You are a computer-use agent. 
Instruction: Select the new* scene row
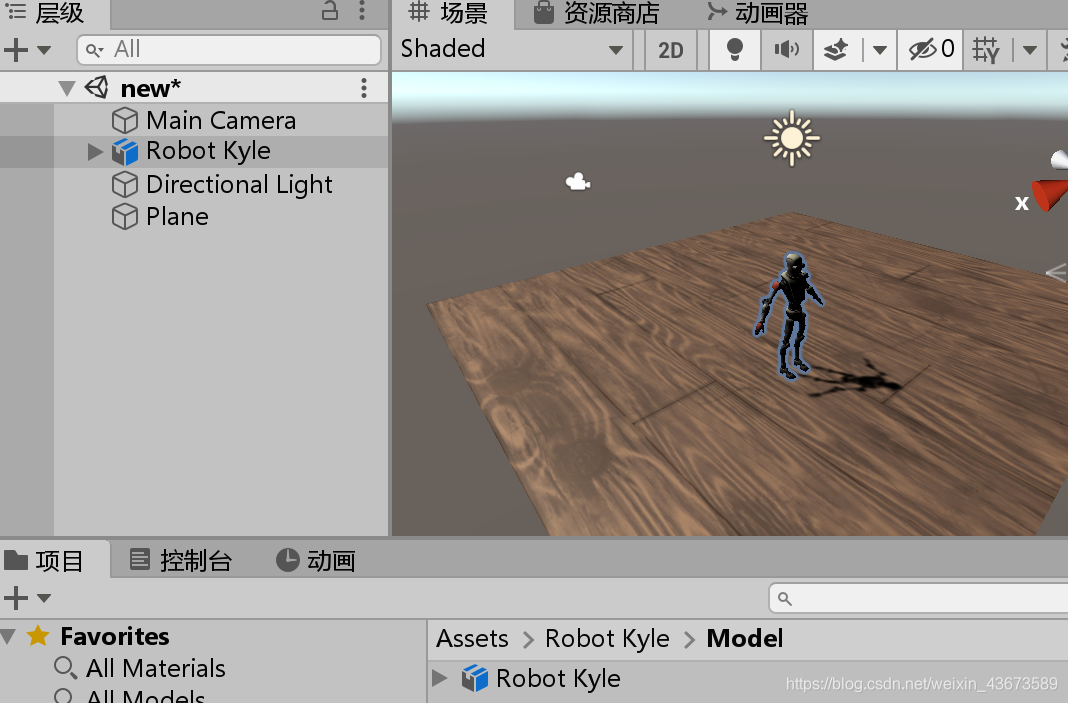[x=194, y=88]
